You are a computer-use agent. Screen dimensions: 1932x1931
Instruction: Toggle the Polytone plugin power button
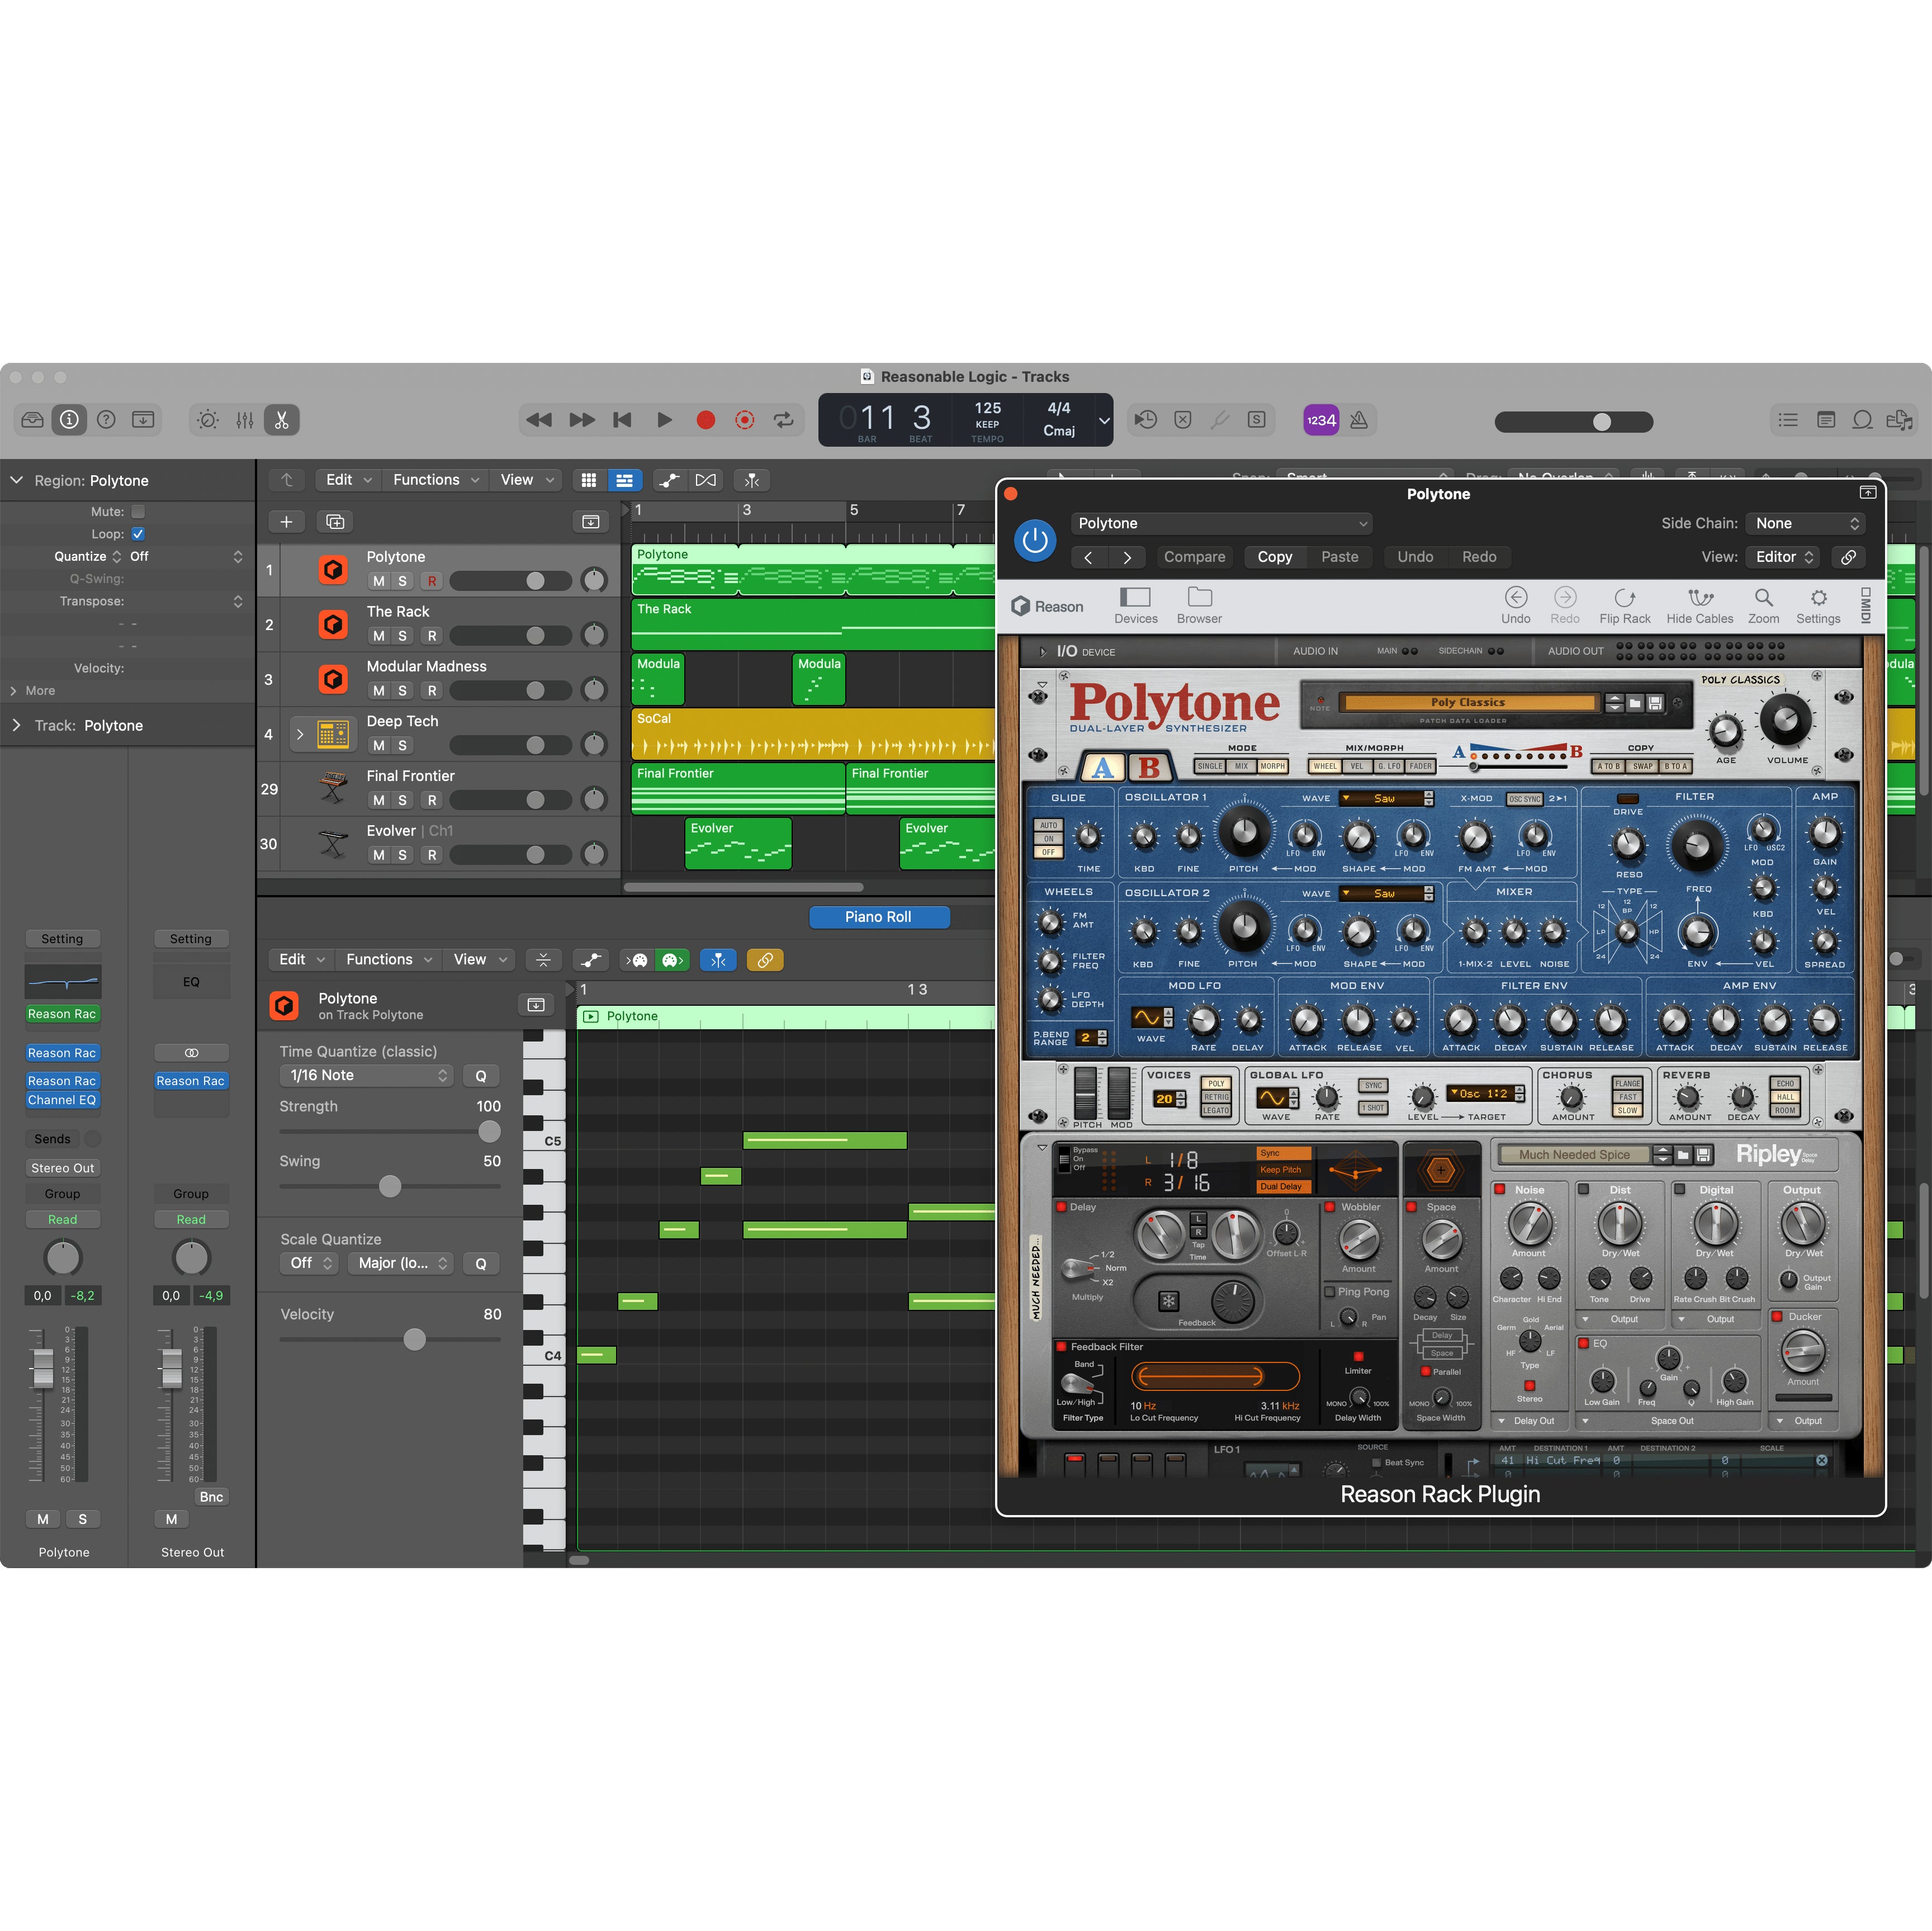click(1035, 540)
